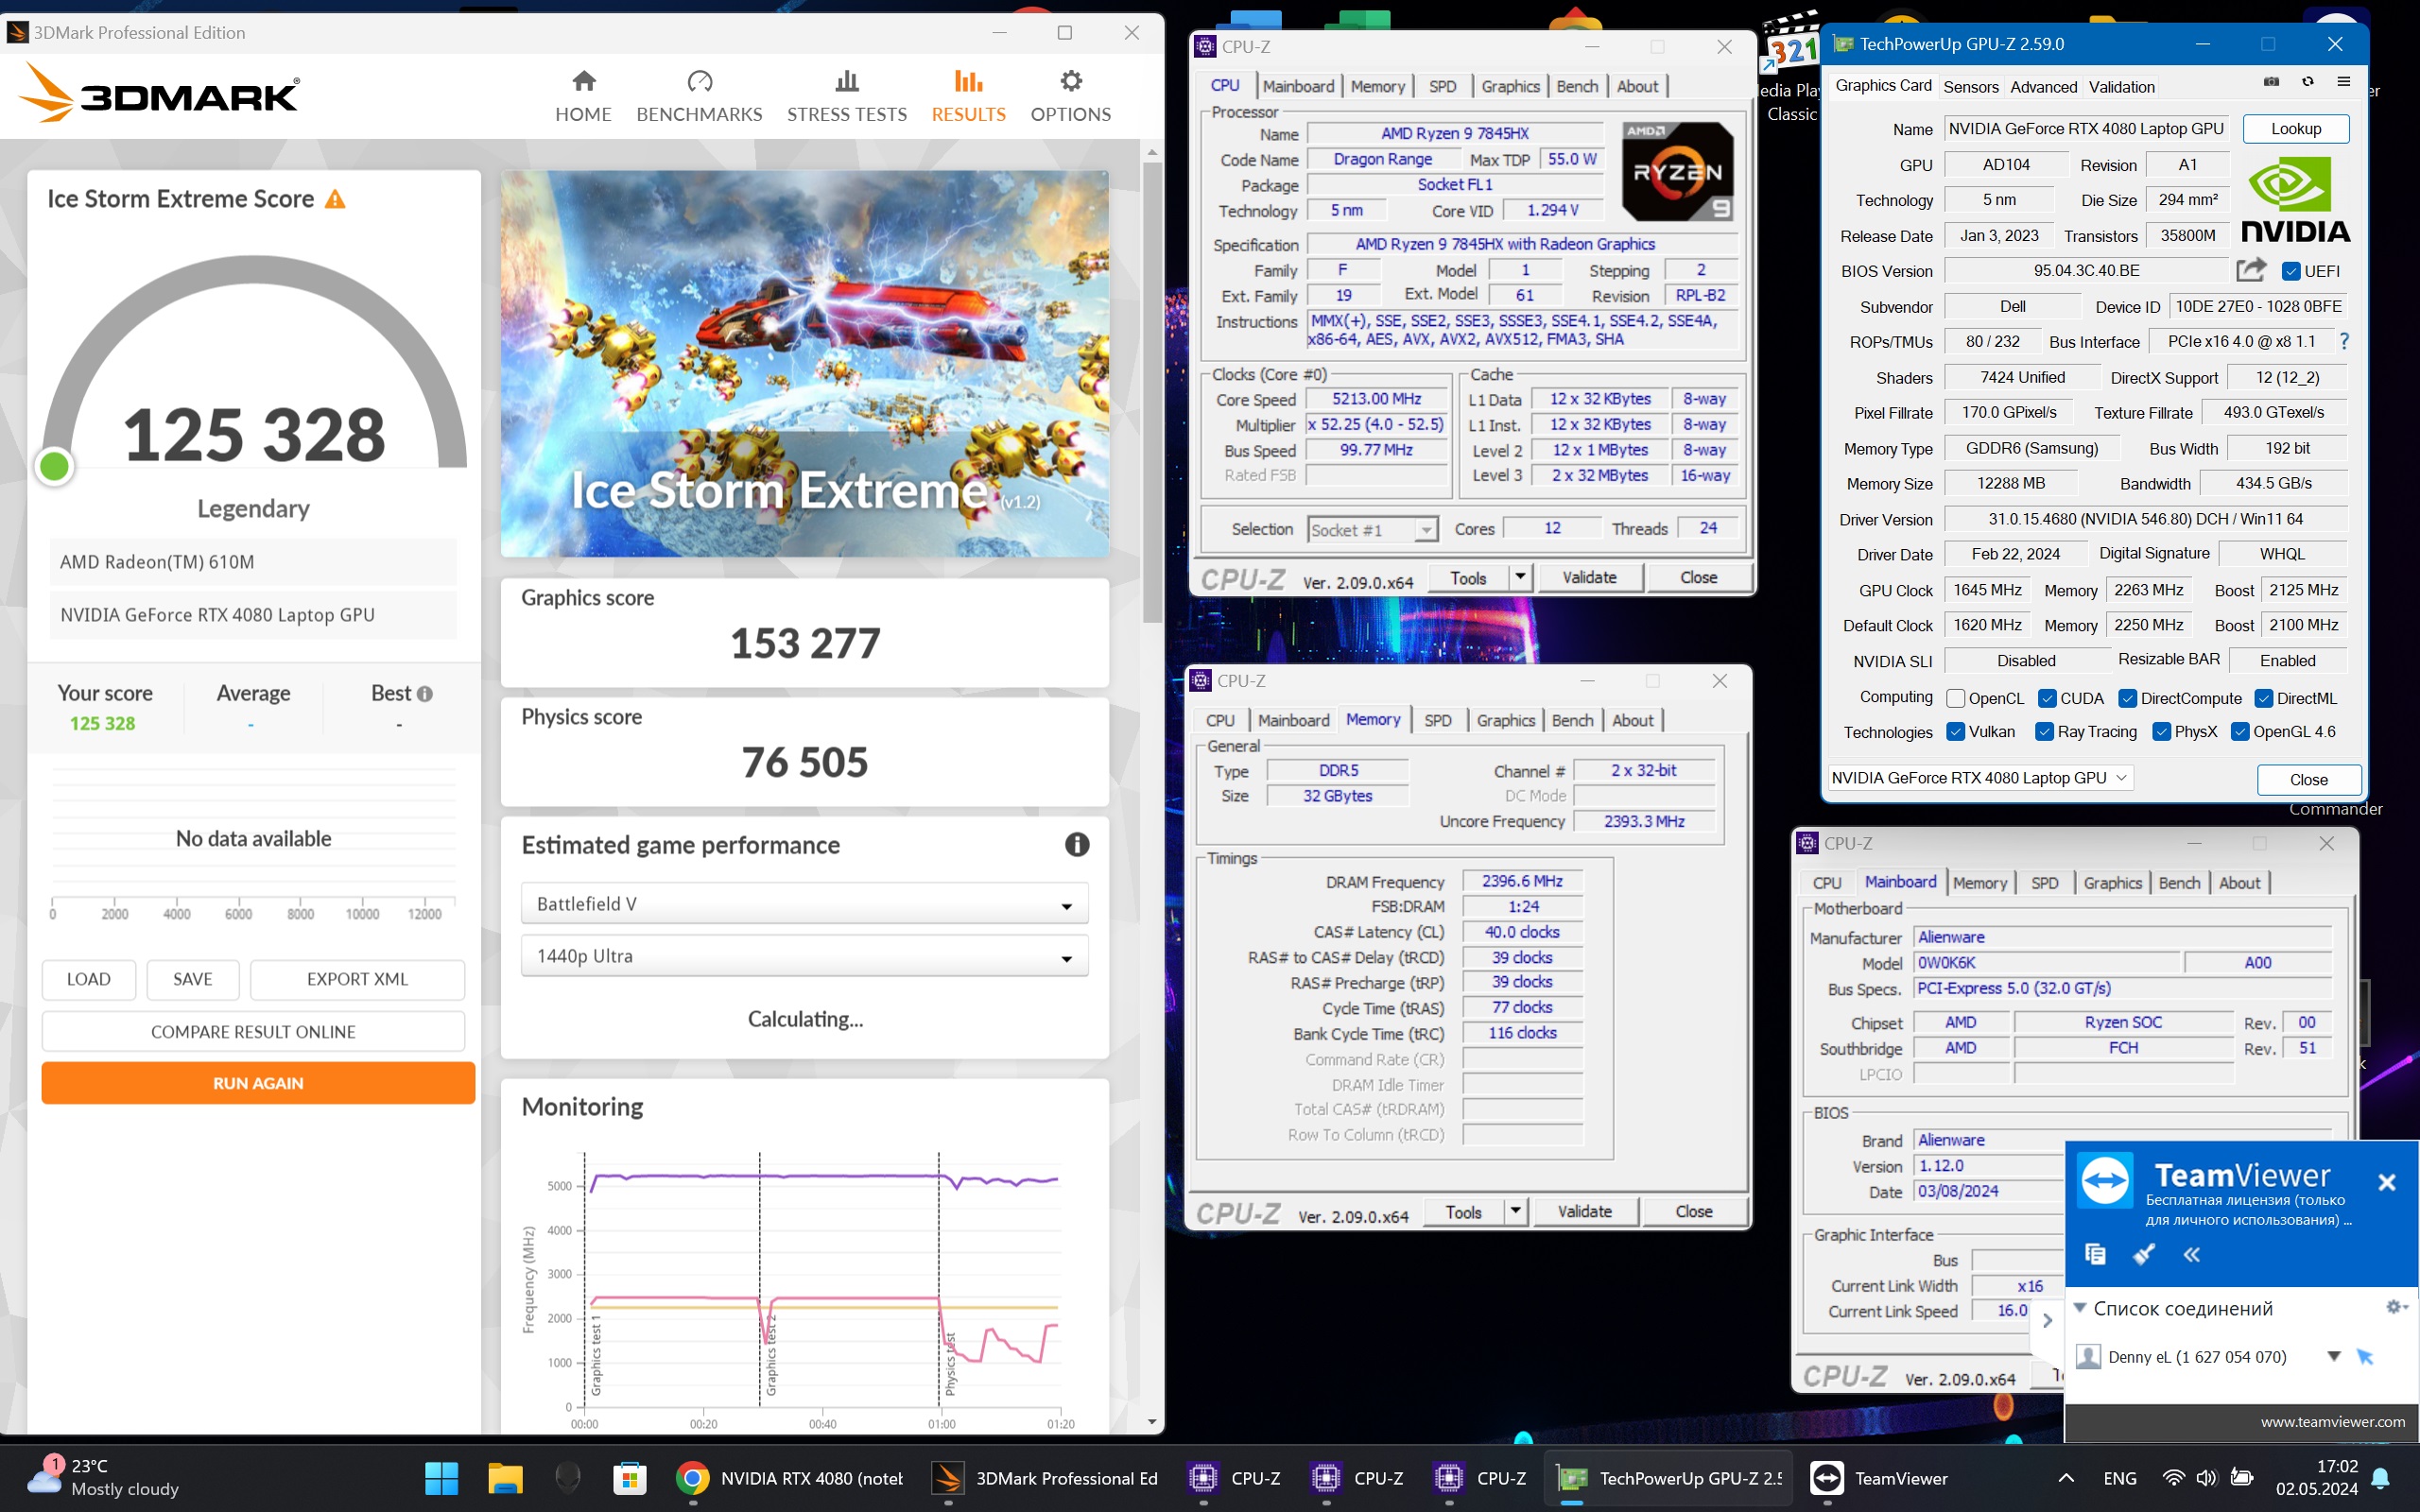Click pointer icon beside Denny eL
Screen dimensions: 2420x1512
pos(2364,1357)
